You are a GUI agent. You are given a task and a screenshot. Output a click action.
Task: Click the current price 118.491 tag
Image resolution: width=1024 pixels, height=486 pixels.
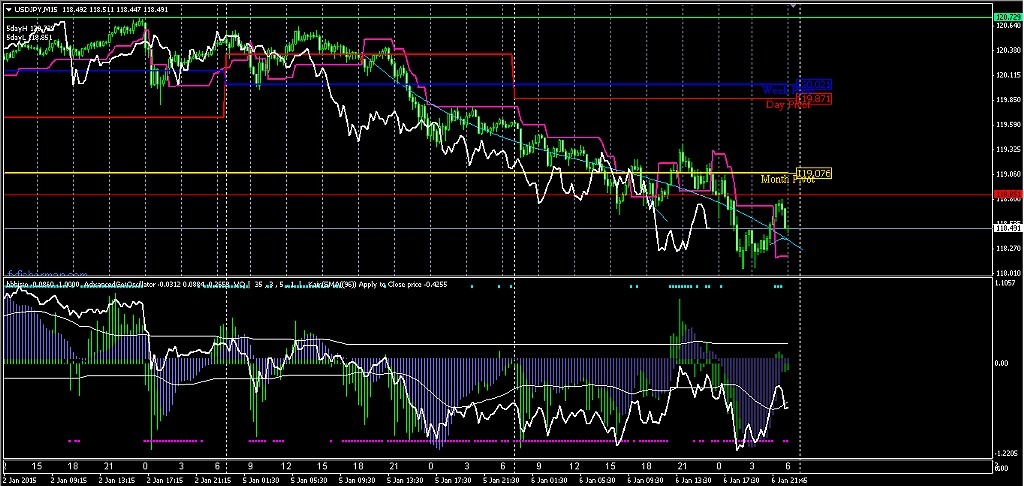1007,229
